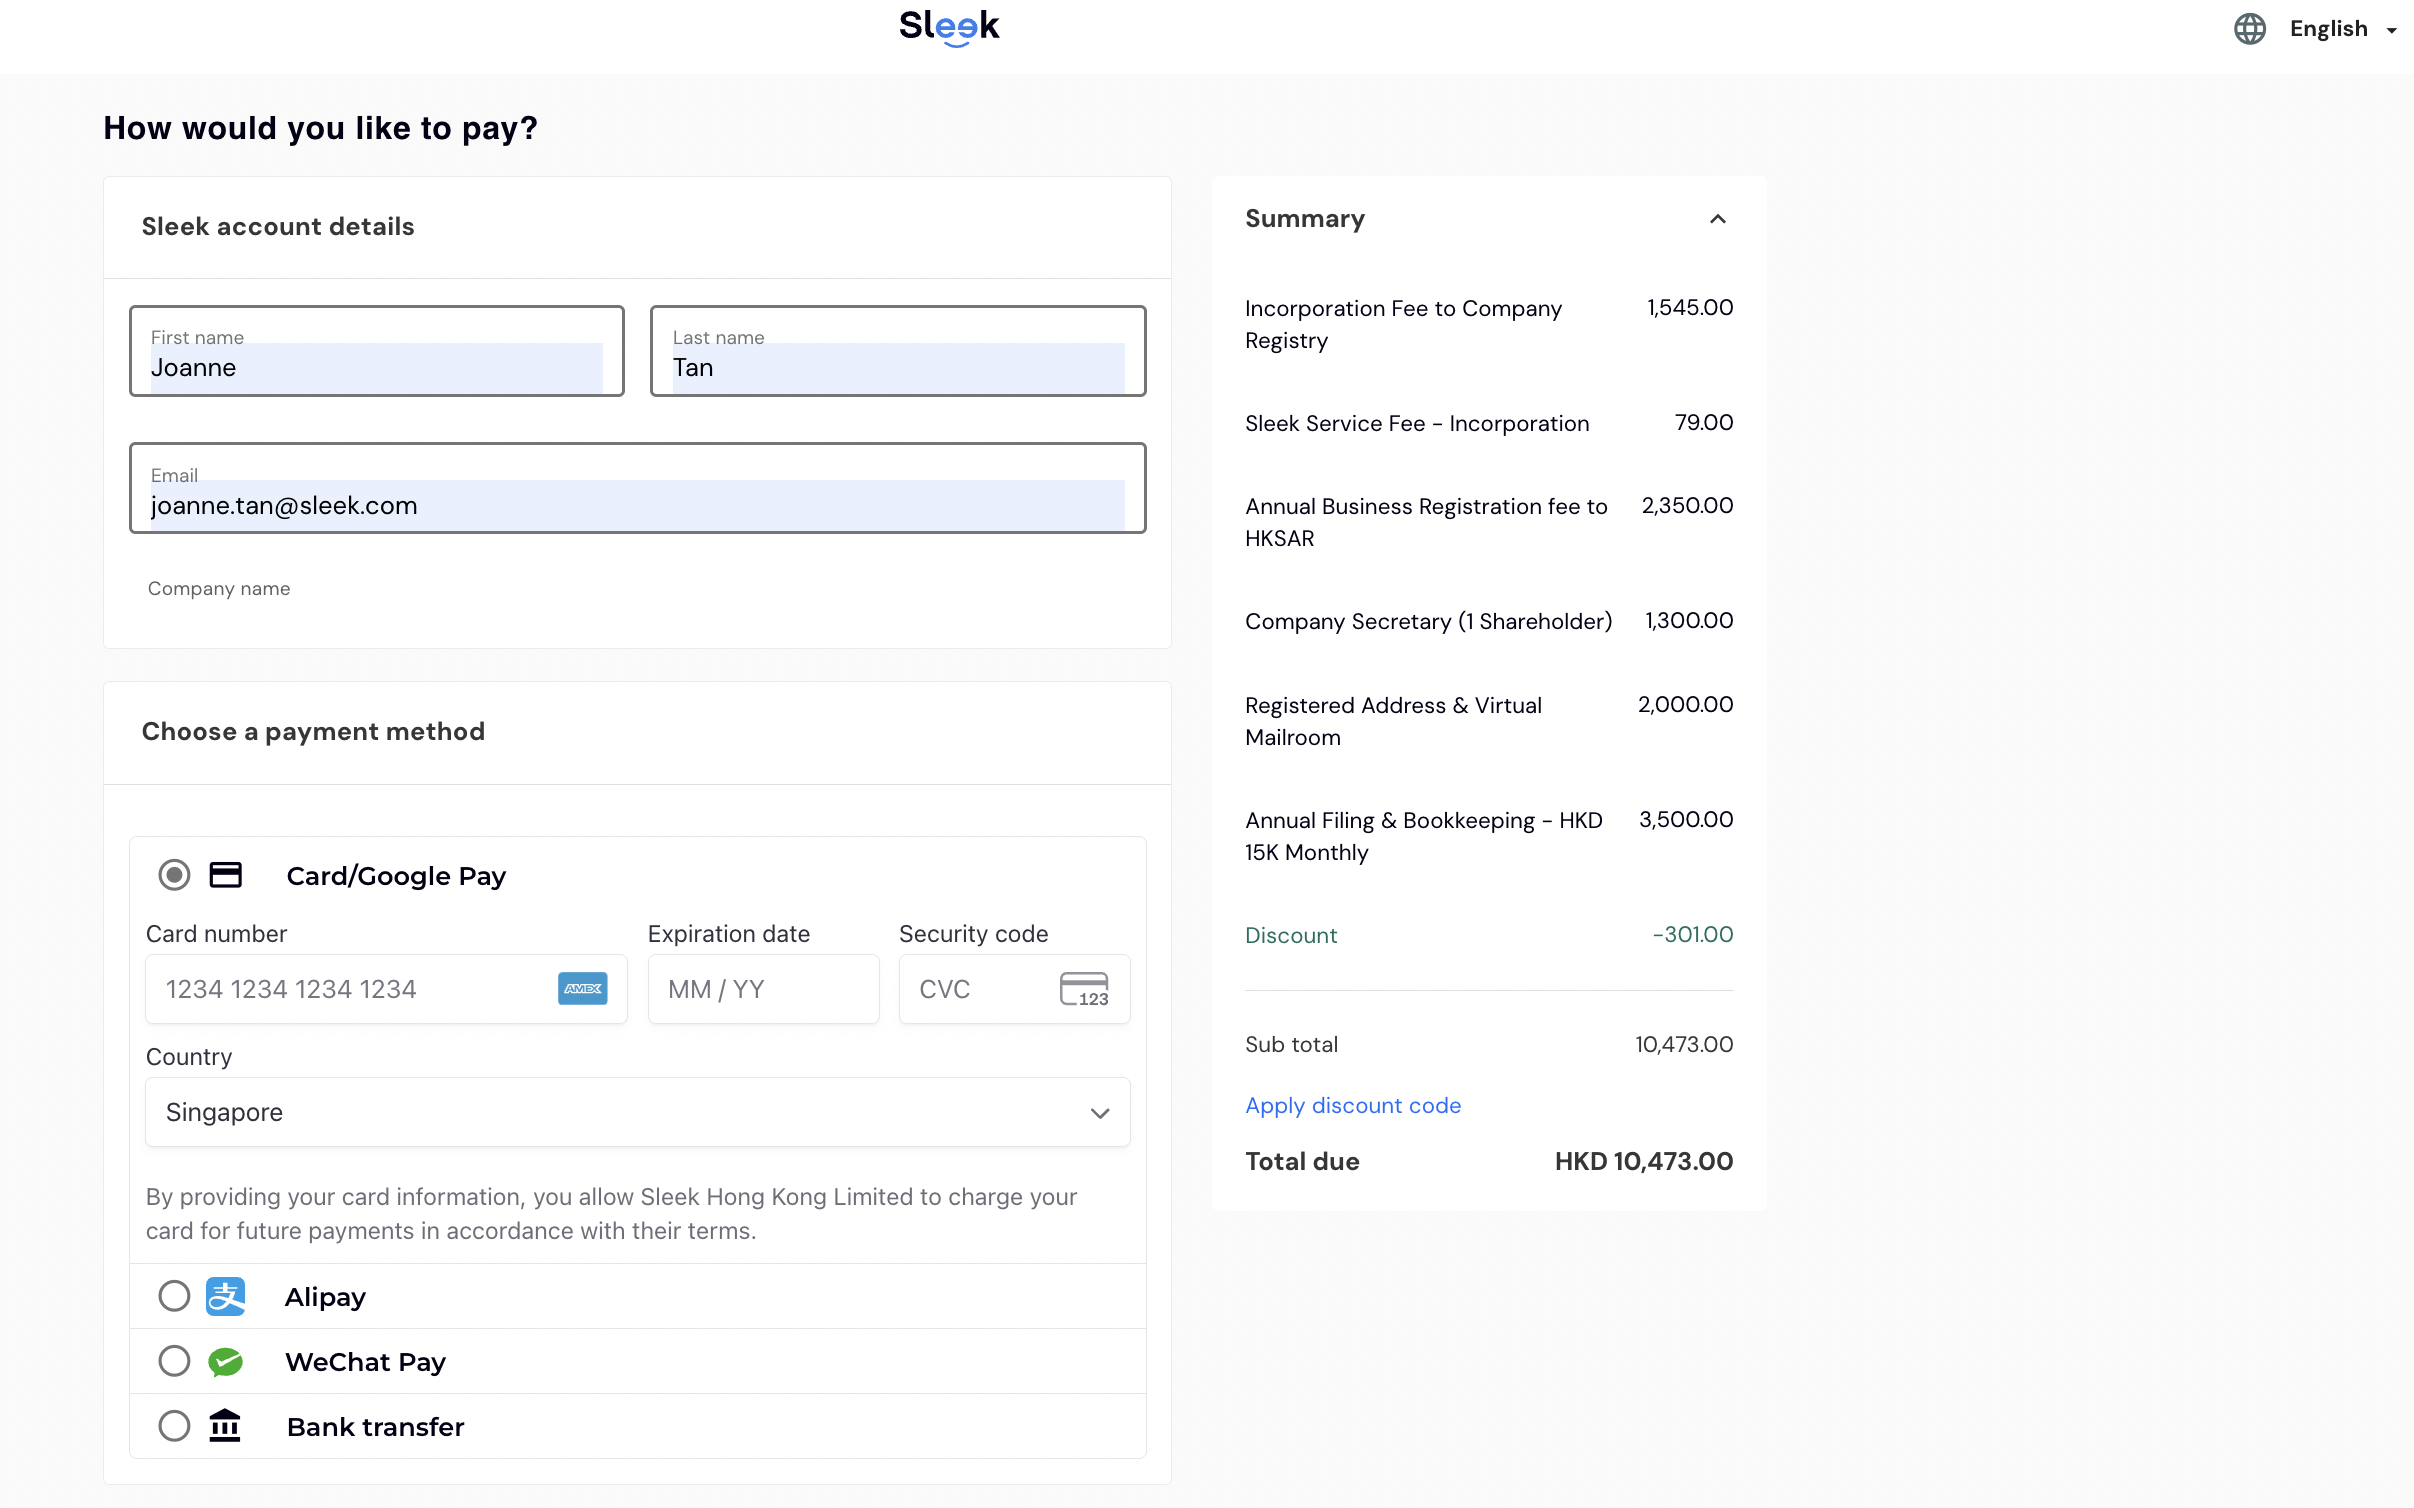Select the Bank transfer radio button

[x=174, y=1426]
